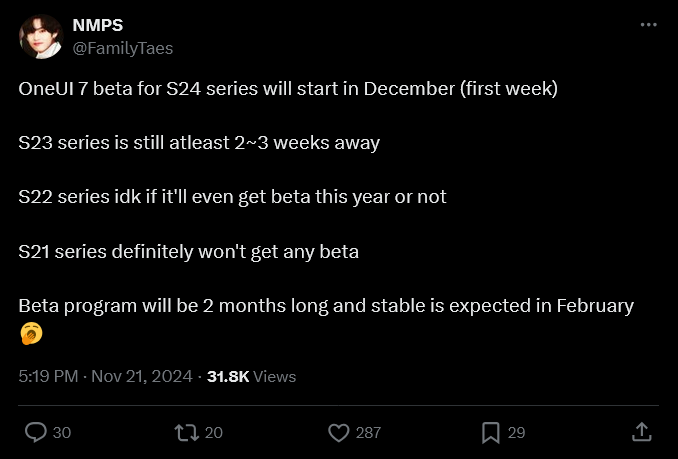Click the like count of 287
This screenshot has width=678, height=459.
click(368, 433)
